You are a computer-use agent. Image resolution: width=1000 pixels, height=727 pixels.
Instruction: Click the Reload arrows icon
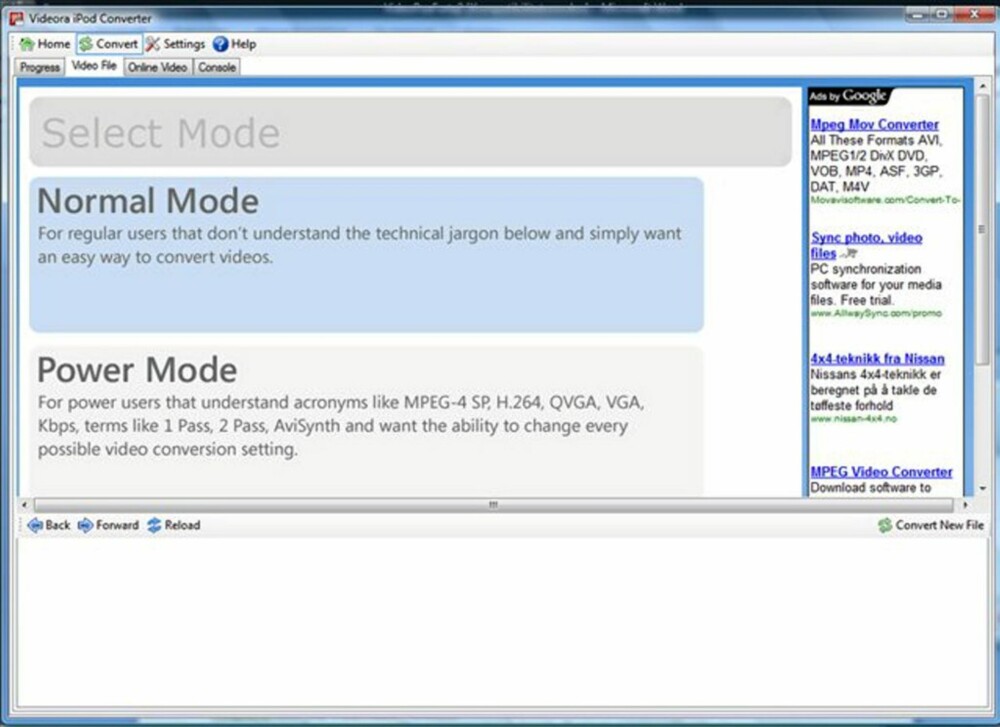[154, 525]
